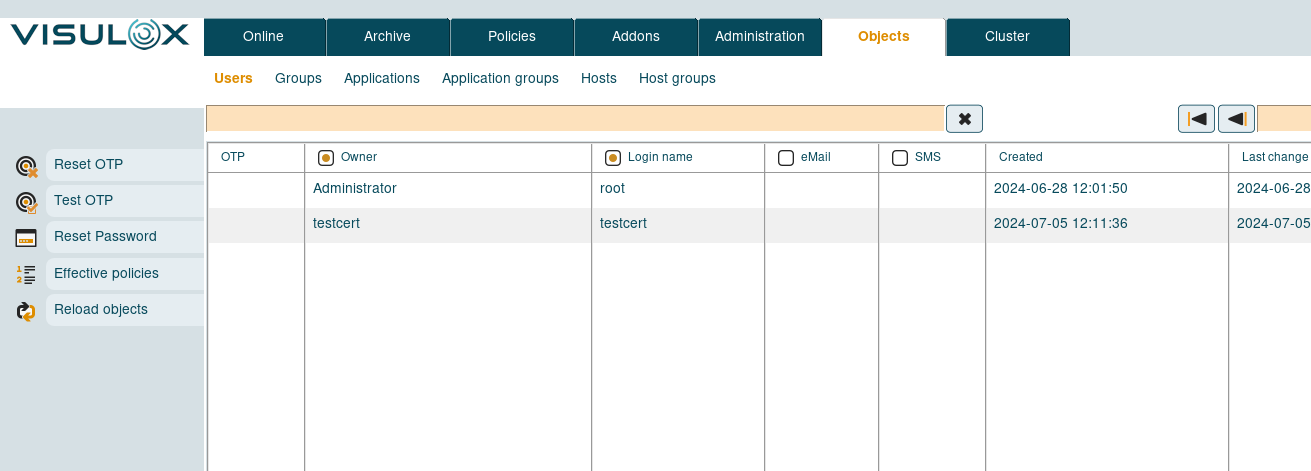
Task: Toggle the Login name column checkbox
Action: [613, 158]
